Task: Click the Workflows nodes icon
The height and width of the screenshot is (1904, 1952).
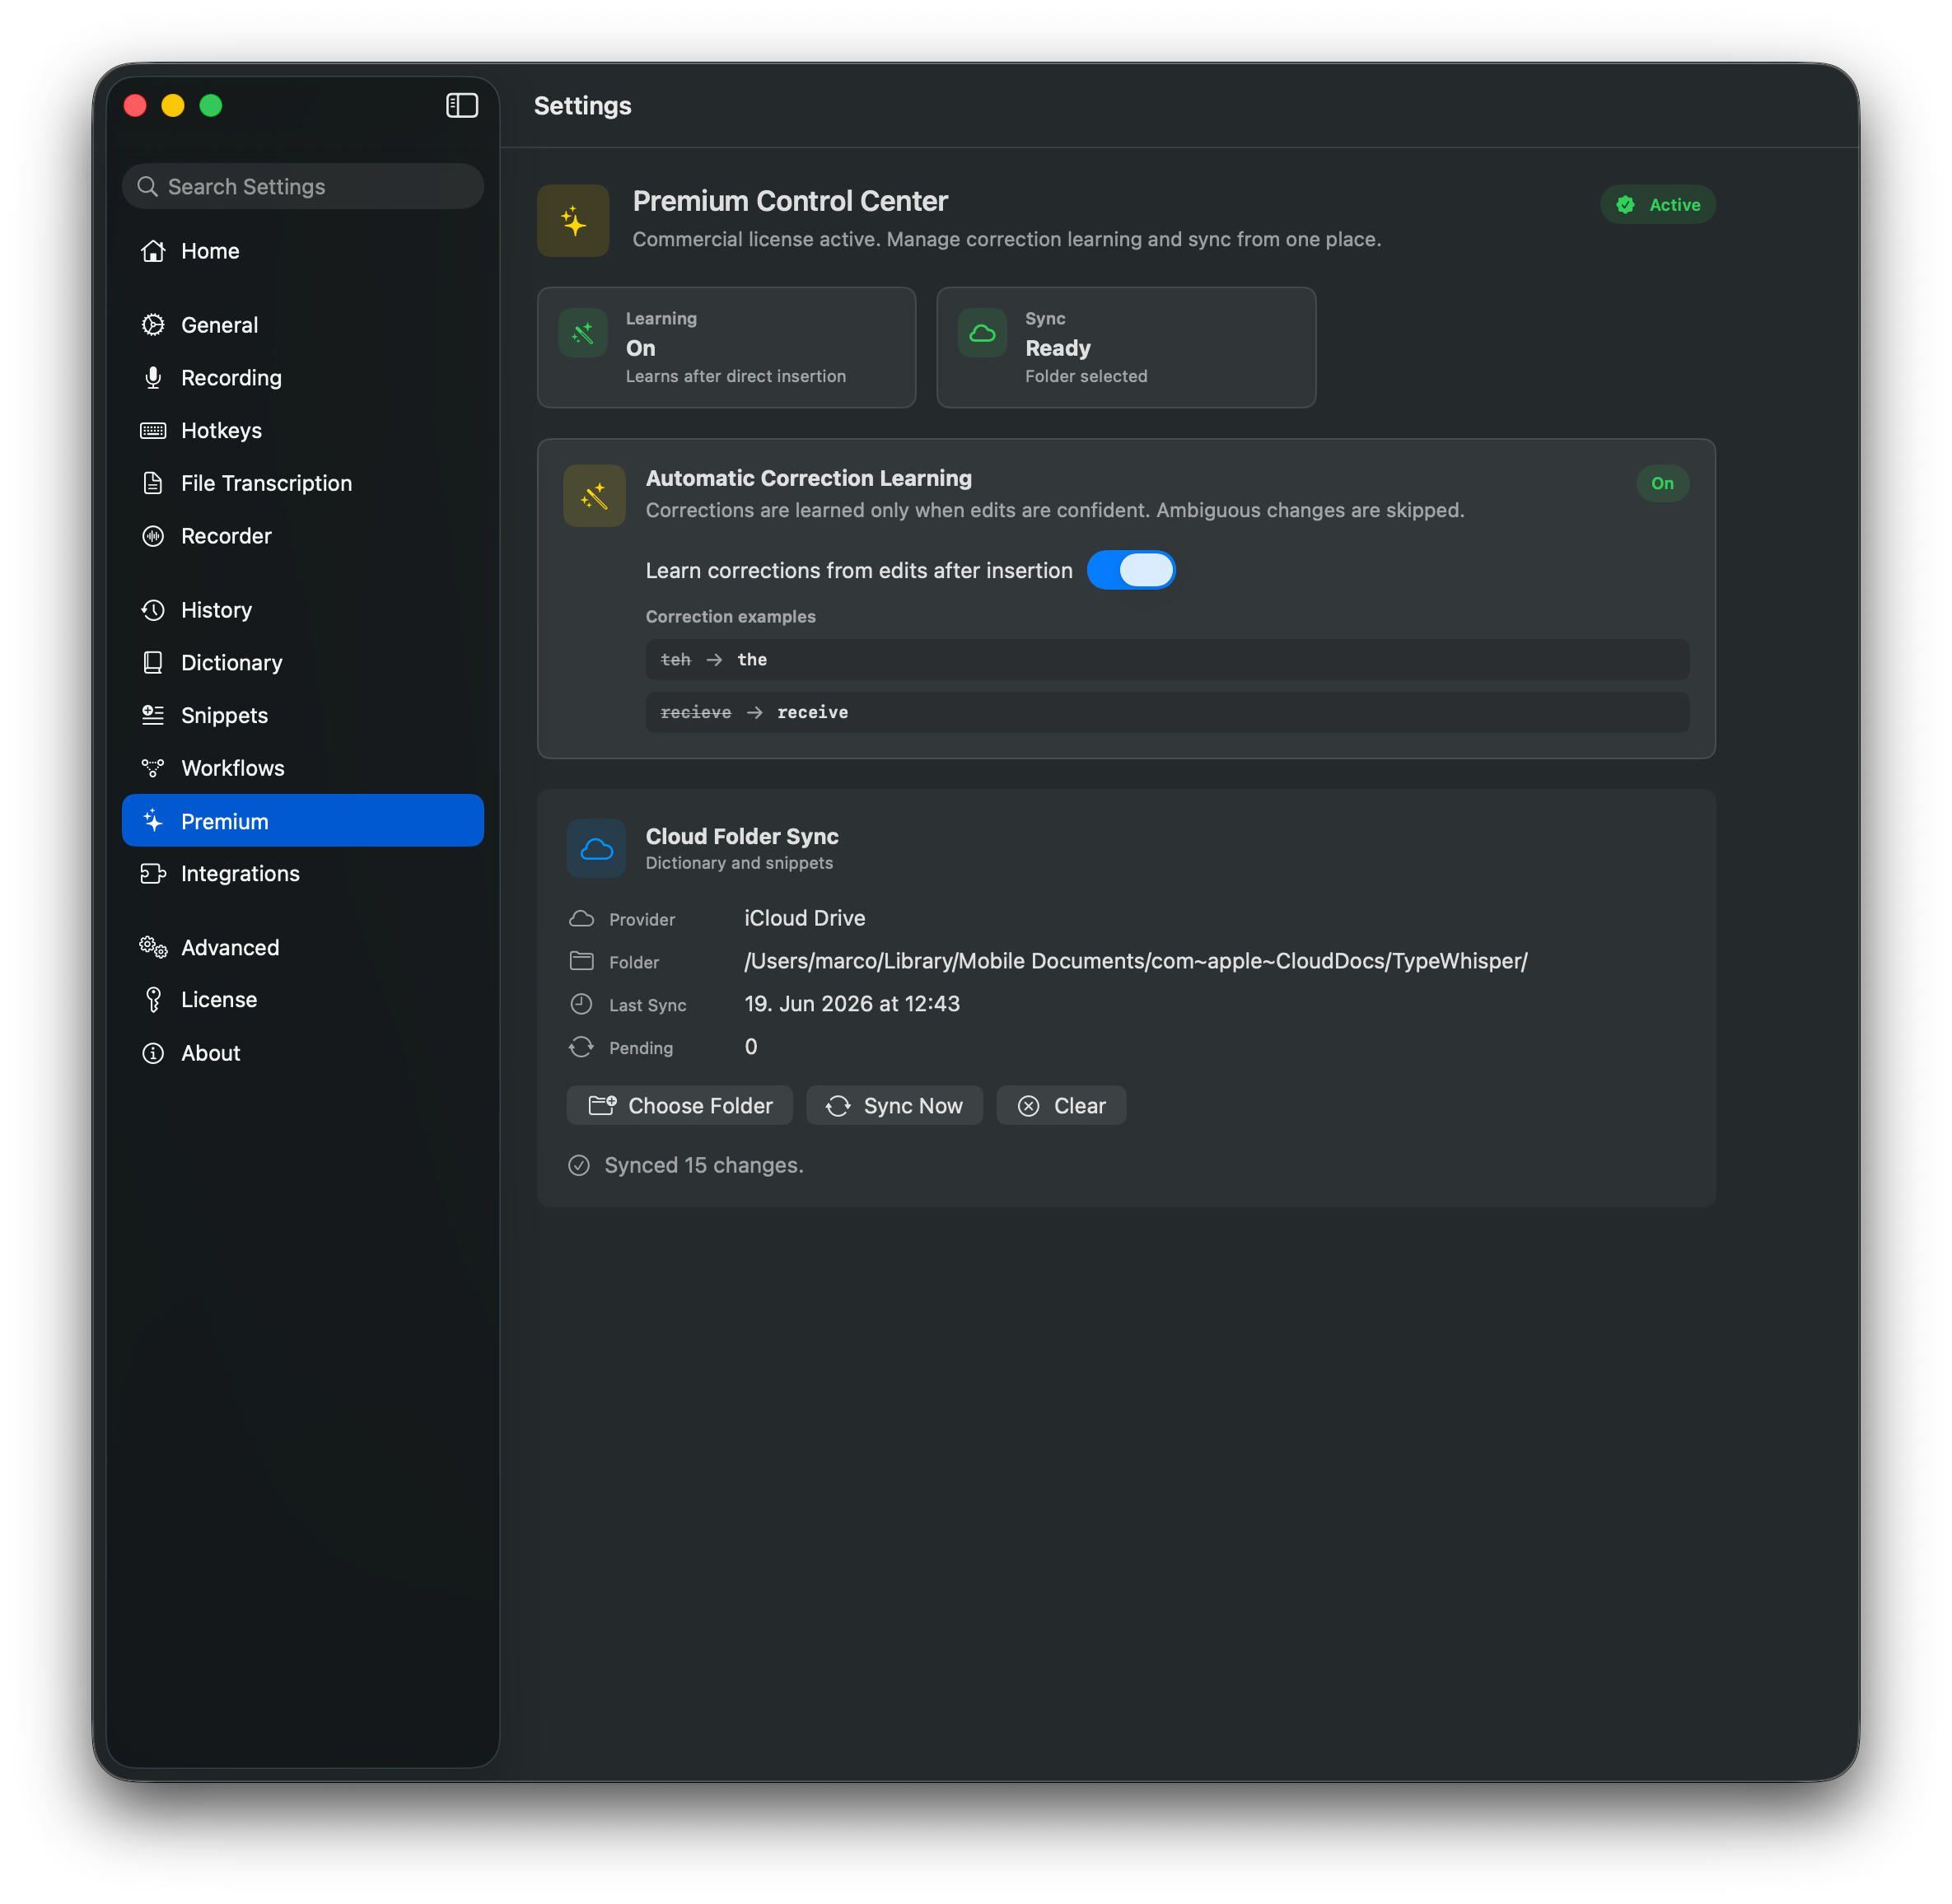Action: [x=153, y=768]
